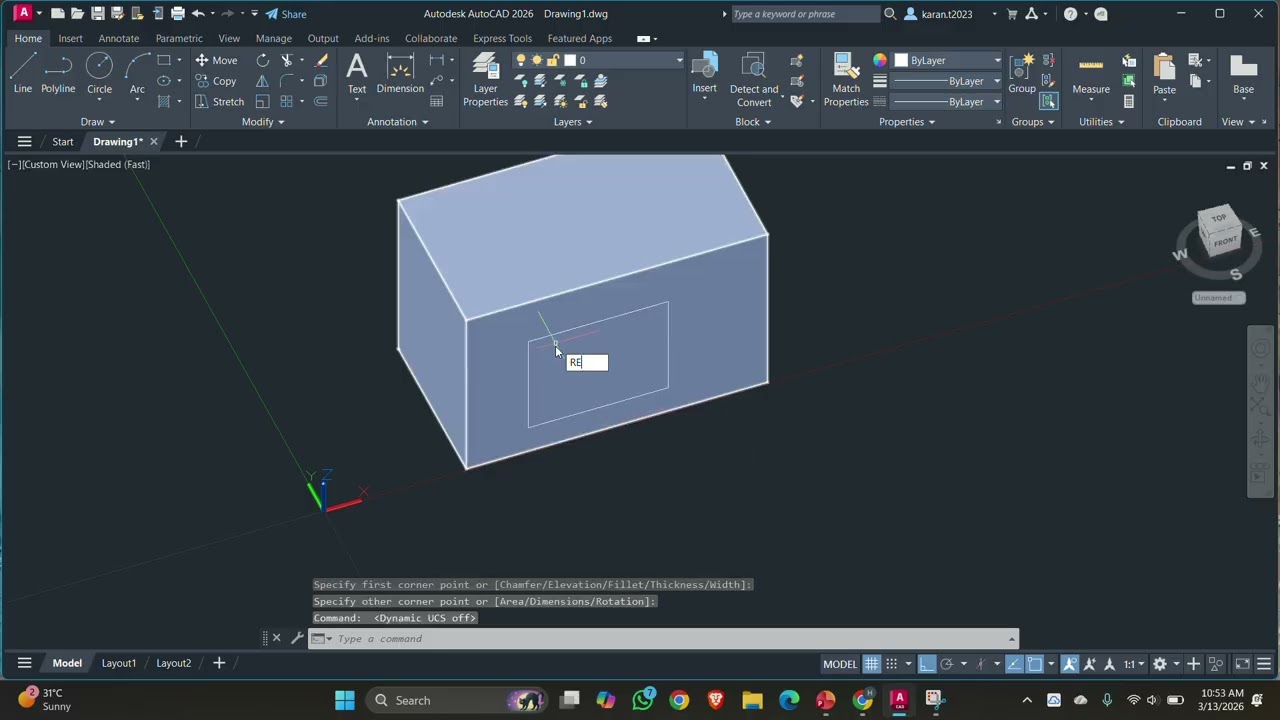Click the keyword search box

click(x=805, y=14)
